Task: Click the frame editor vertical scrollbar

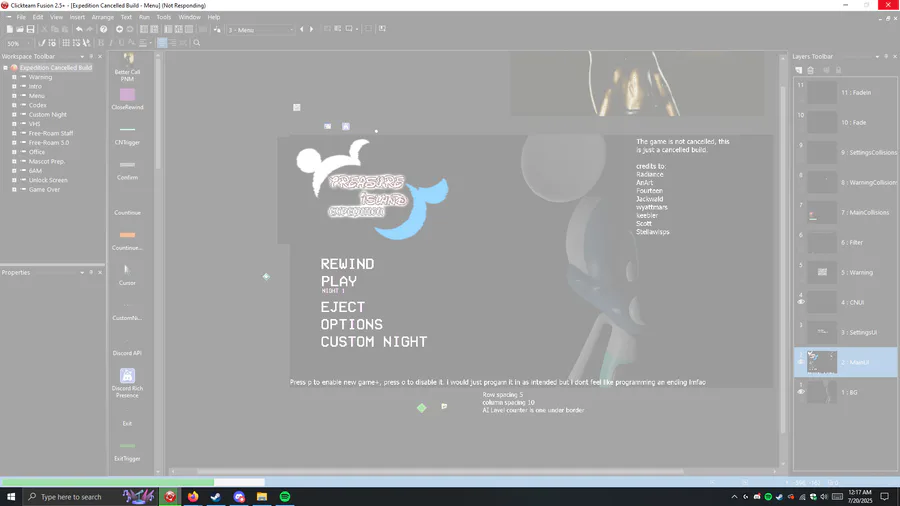Action: [782, 258]
